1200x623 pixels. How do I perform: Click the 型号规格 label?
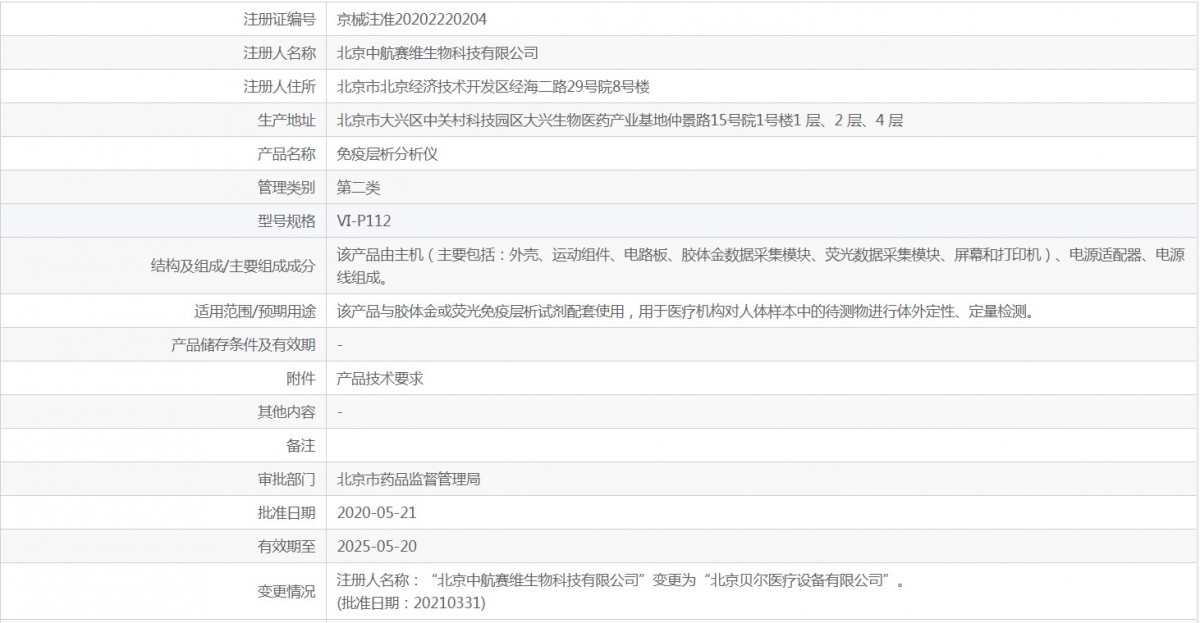(x=286, y=221)
